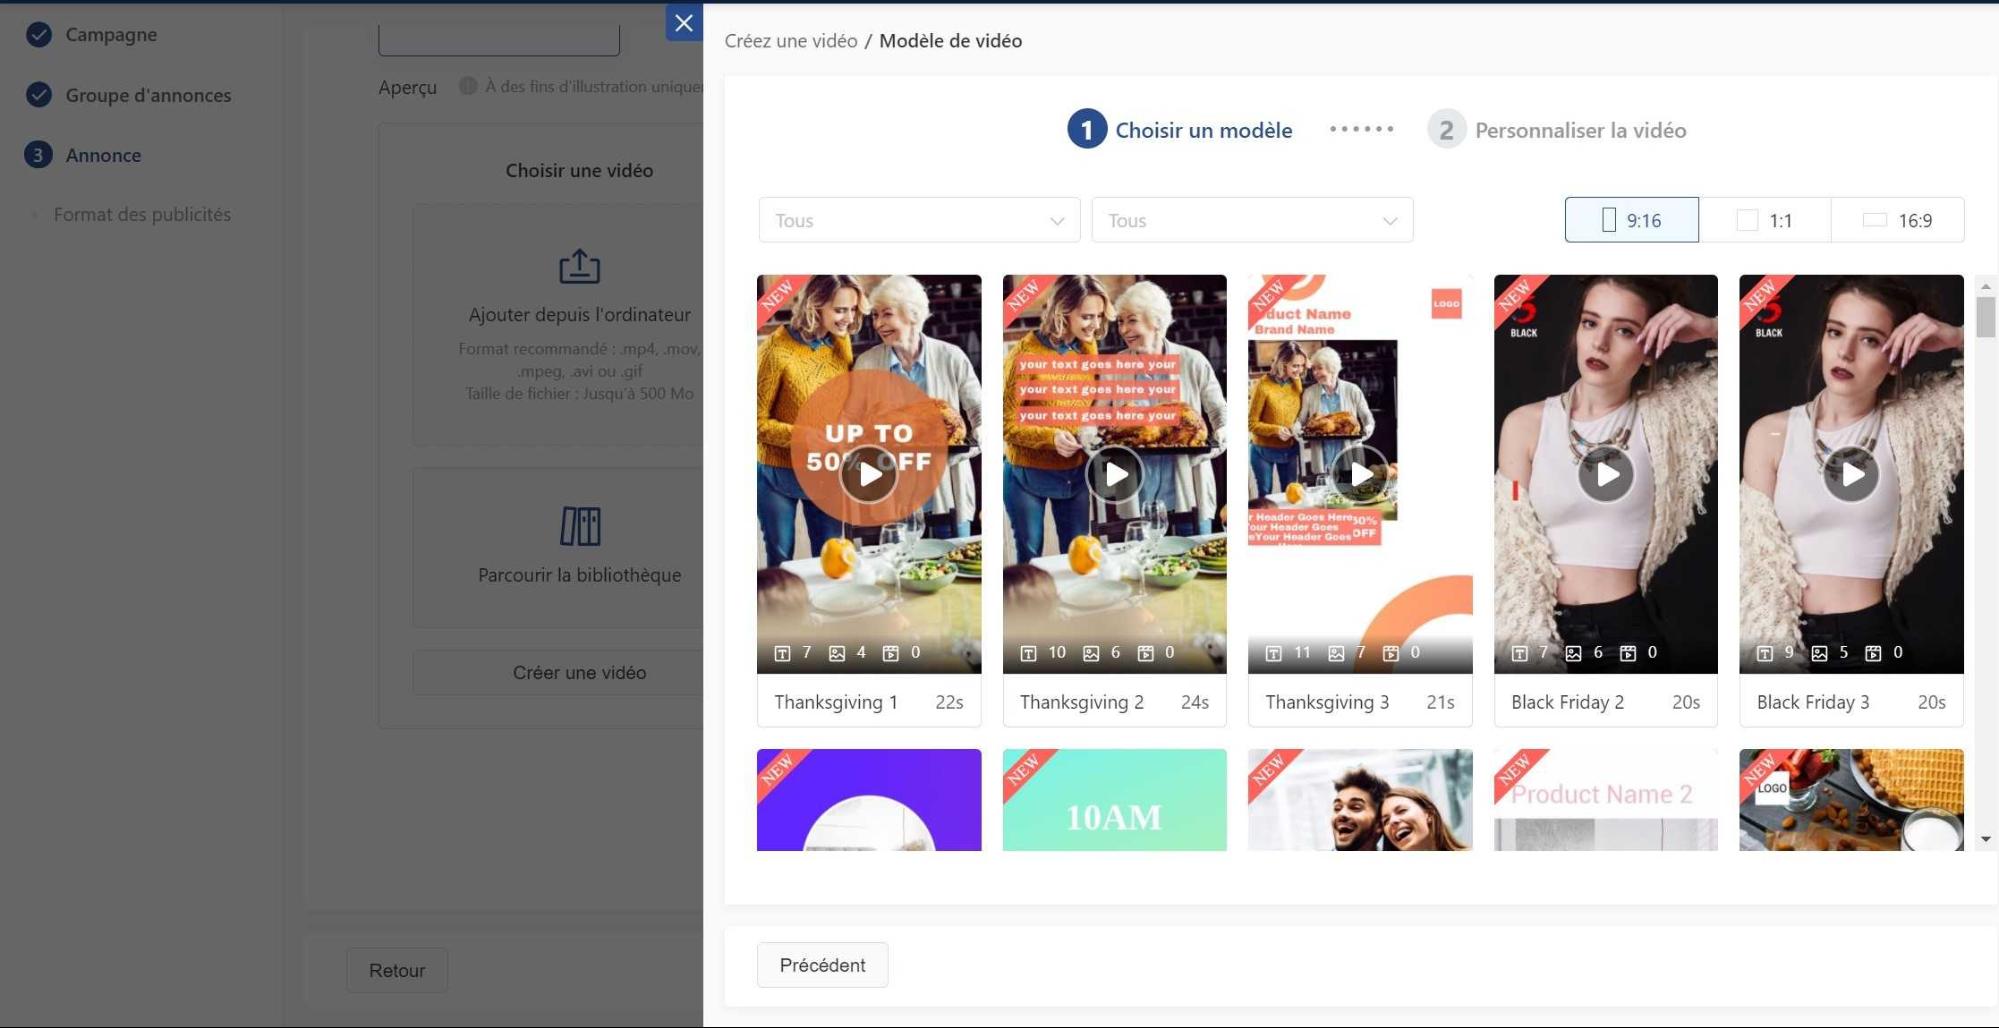Close the video template panel
The width and height of the screenshot is (1999, 1028).
click(684, 23)
